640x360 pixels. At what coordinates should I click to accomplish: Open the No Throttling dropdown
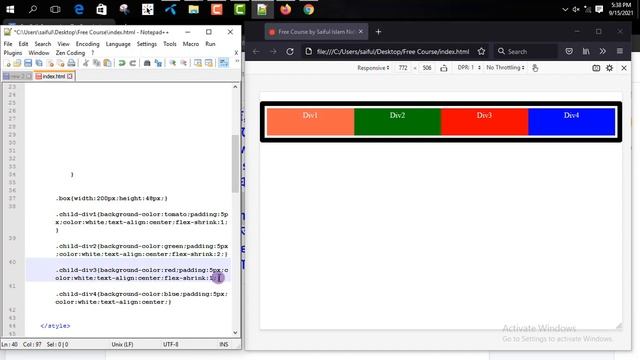click(x=505, y=68)
